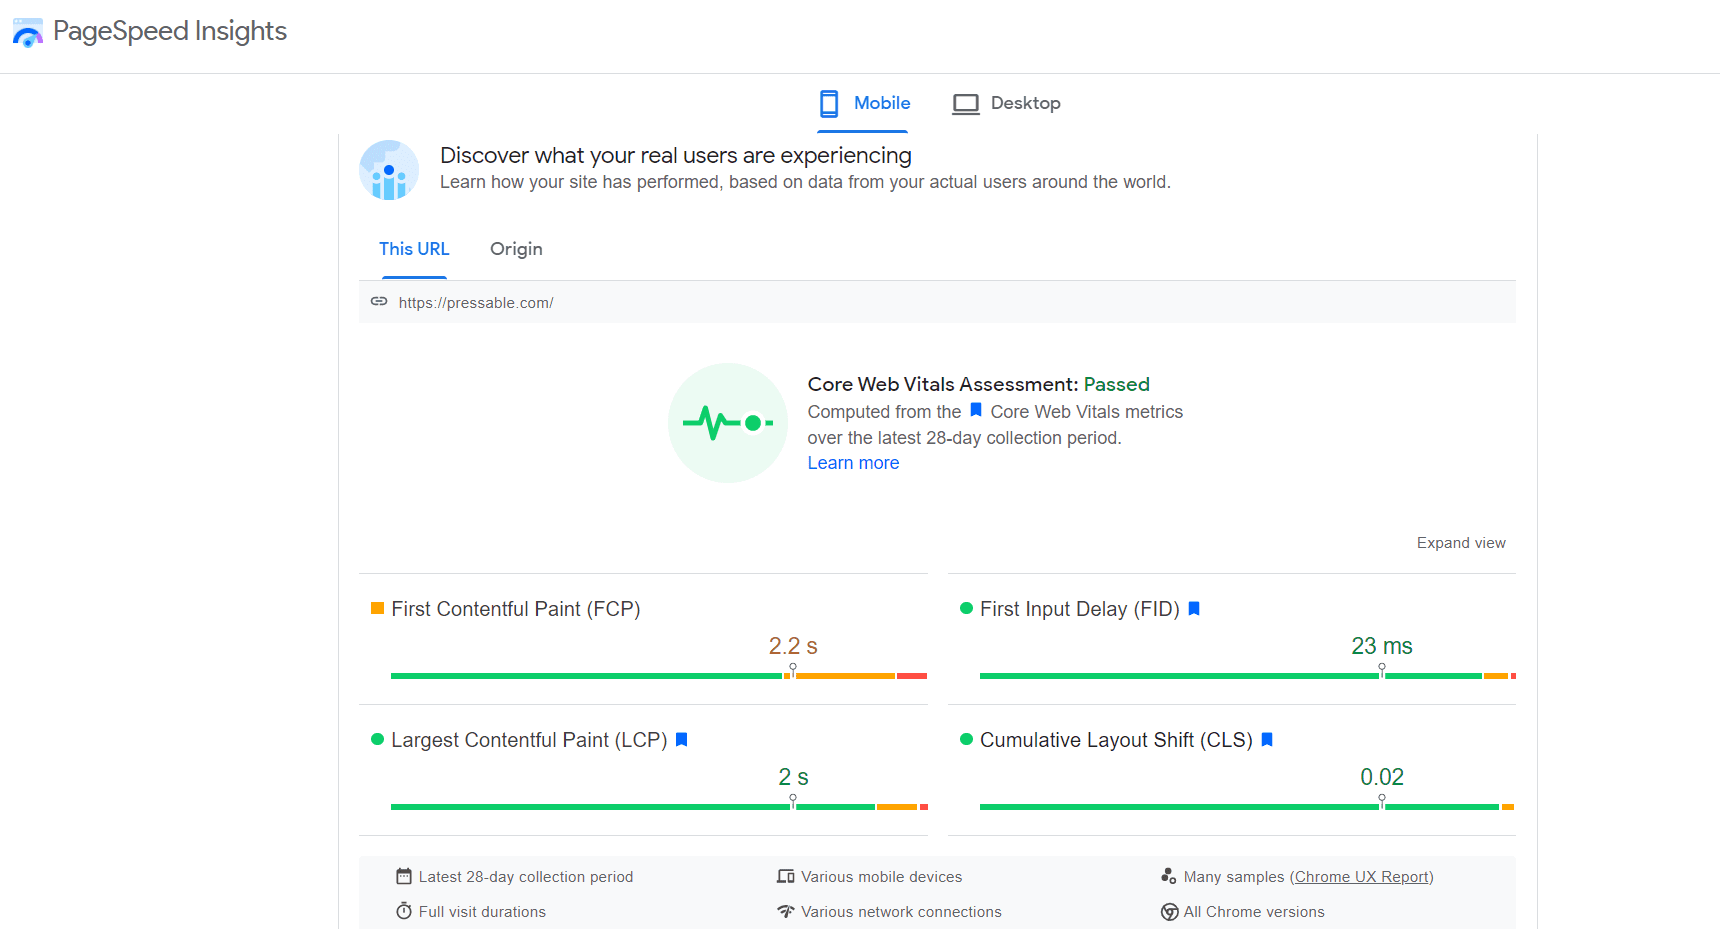1720x929 pixels.
Task: Click the 23 ms FID value
Action: 1382,646
